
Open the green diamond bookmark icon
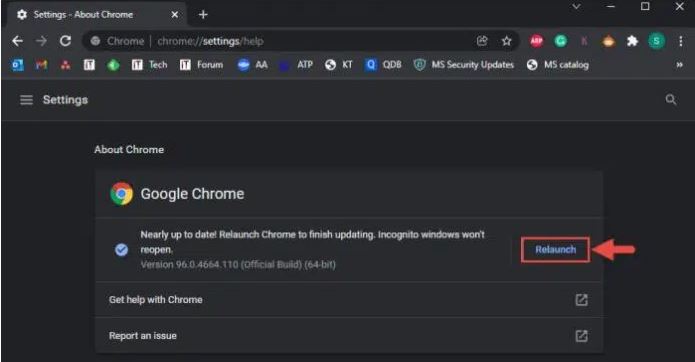pos(113,65)
